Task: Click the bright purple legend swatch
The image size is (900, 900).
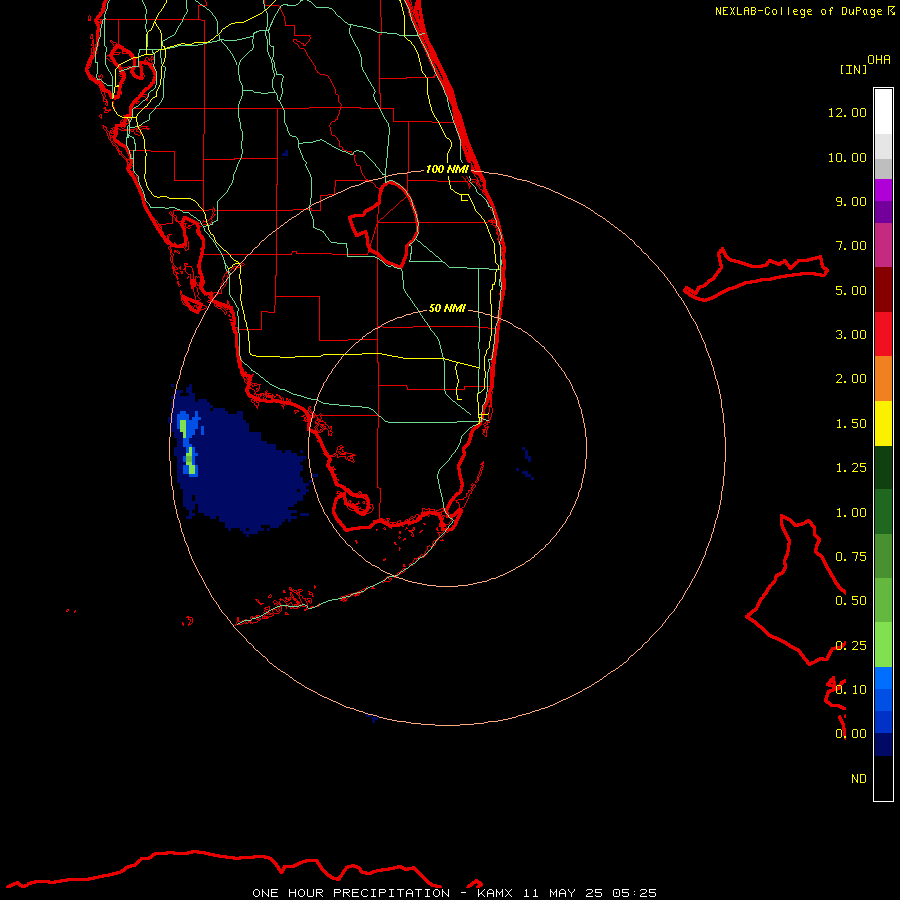Action: 883,190
